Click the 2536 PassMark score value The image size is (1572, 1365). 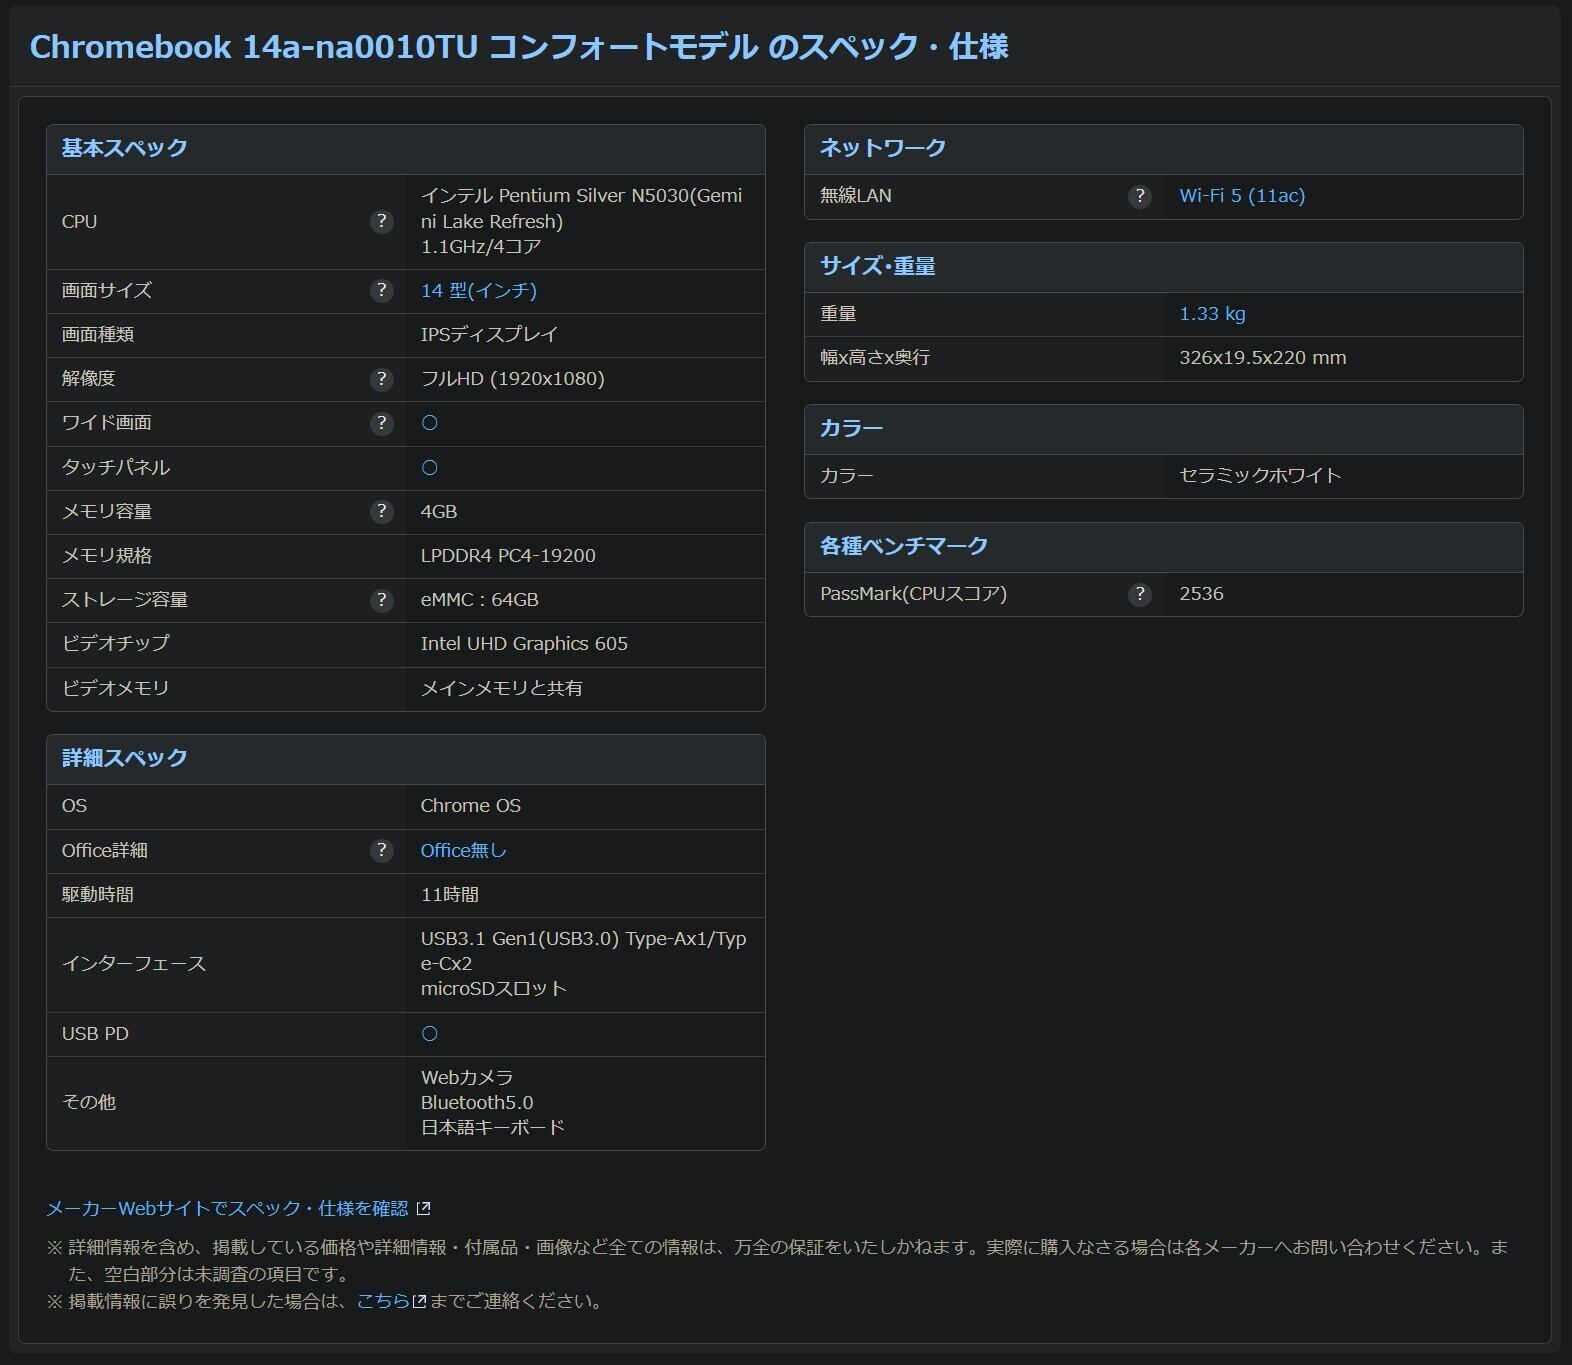pyautogui.click(x=1201, y=594)
